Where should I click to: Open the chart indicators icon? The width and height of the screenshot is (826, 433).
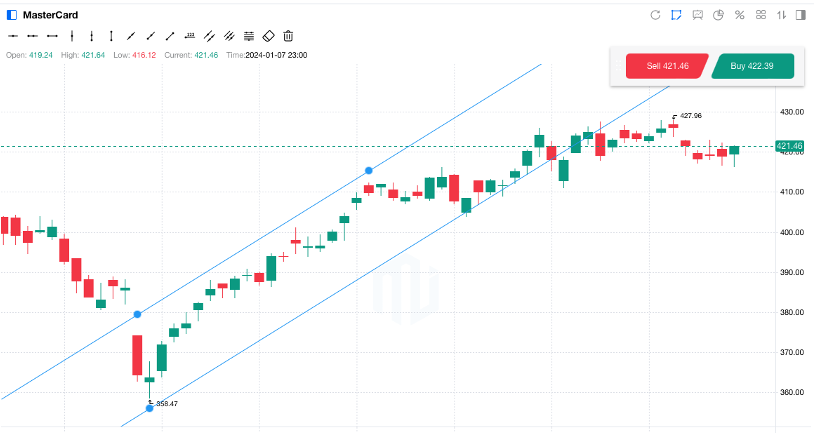[x=697, y=15]
